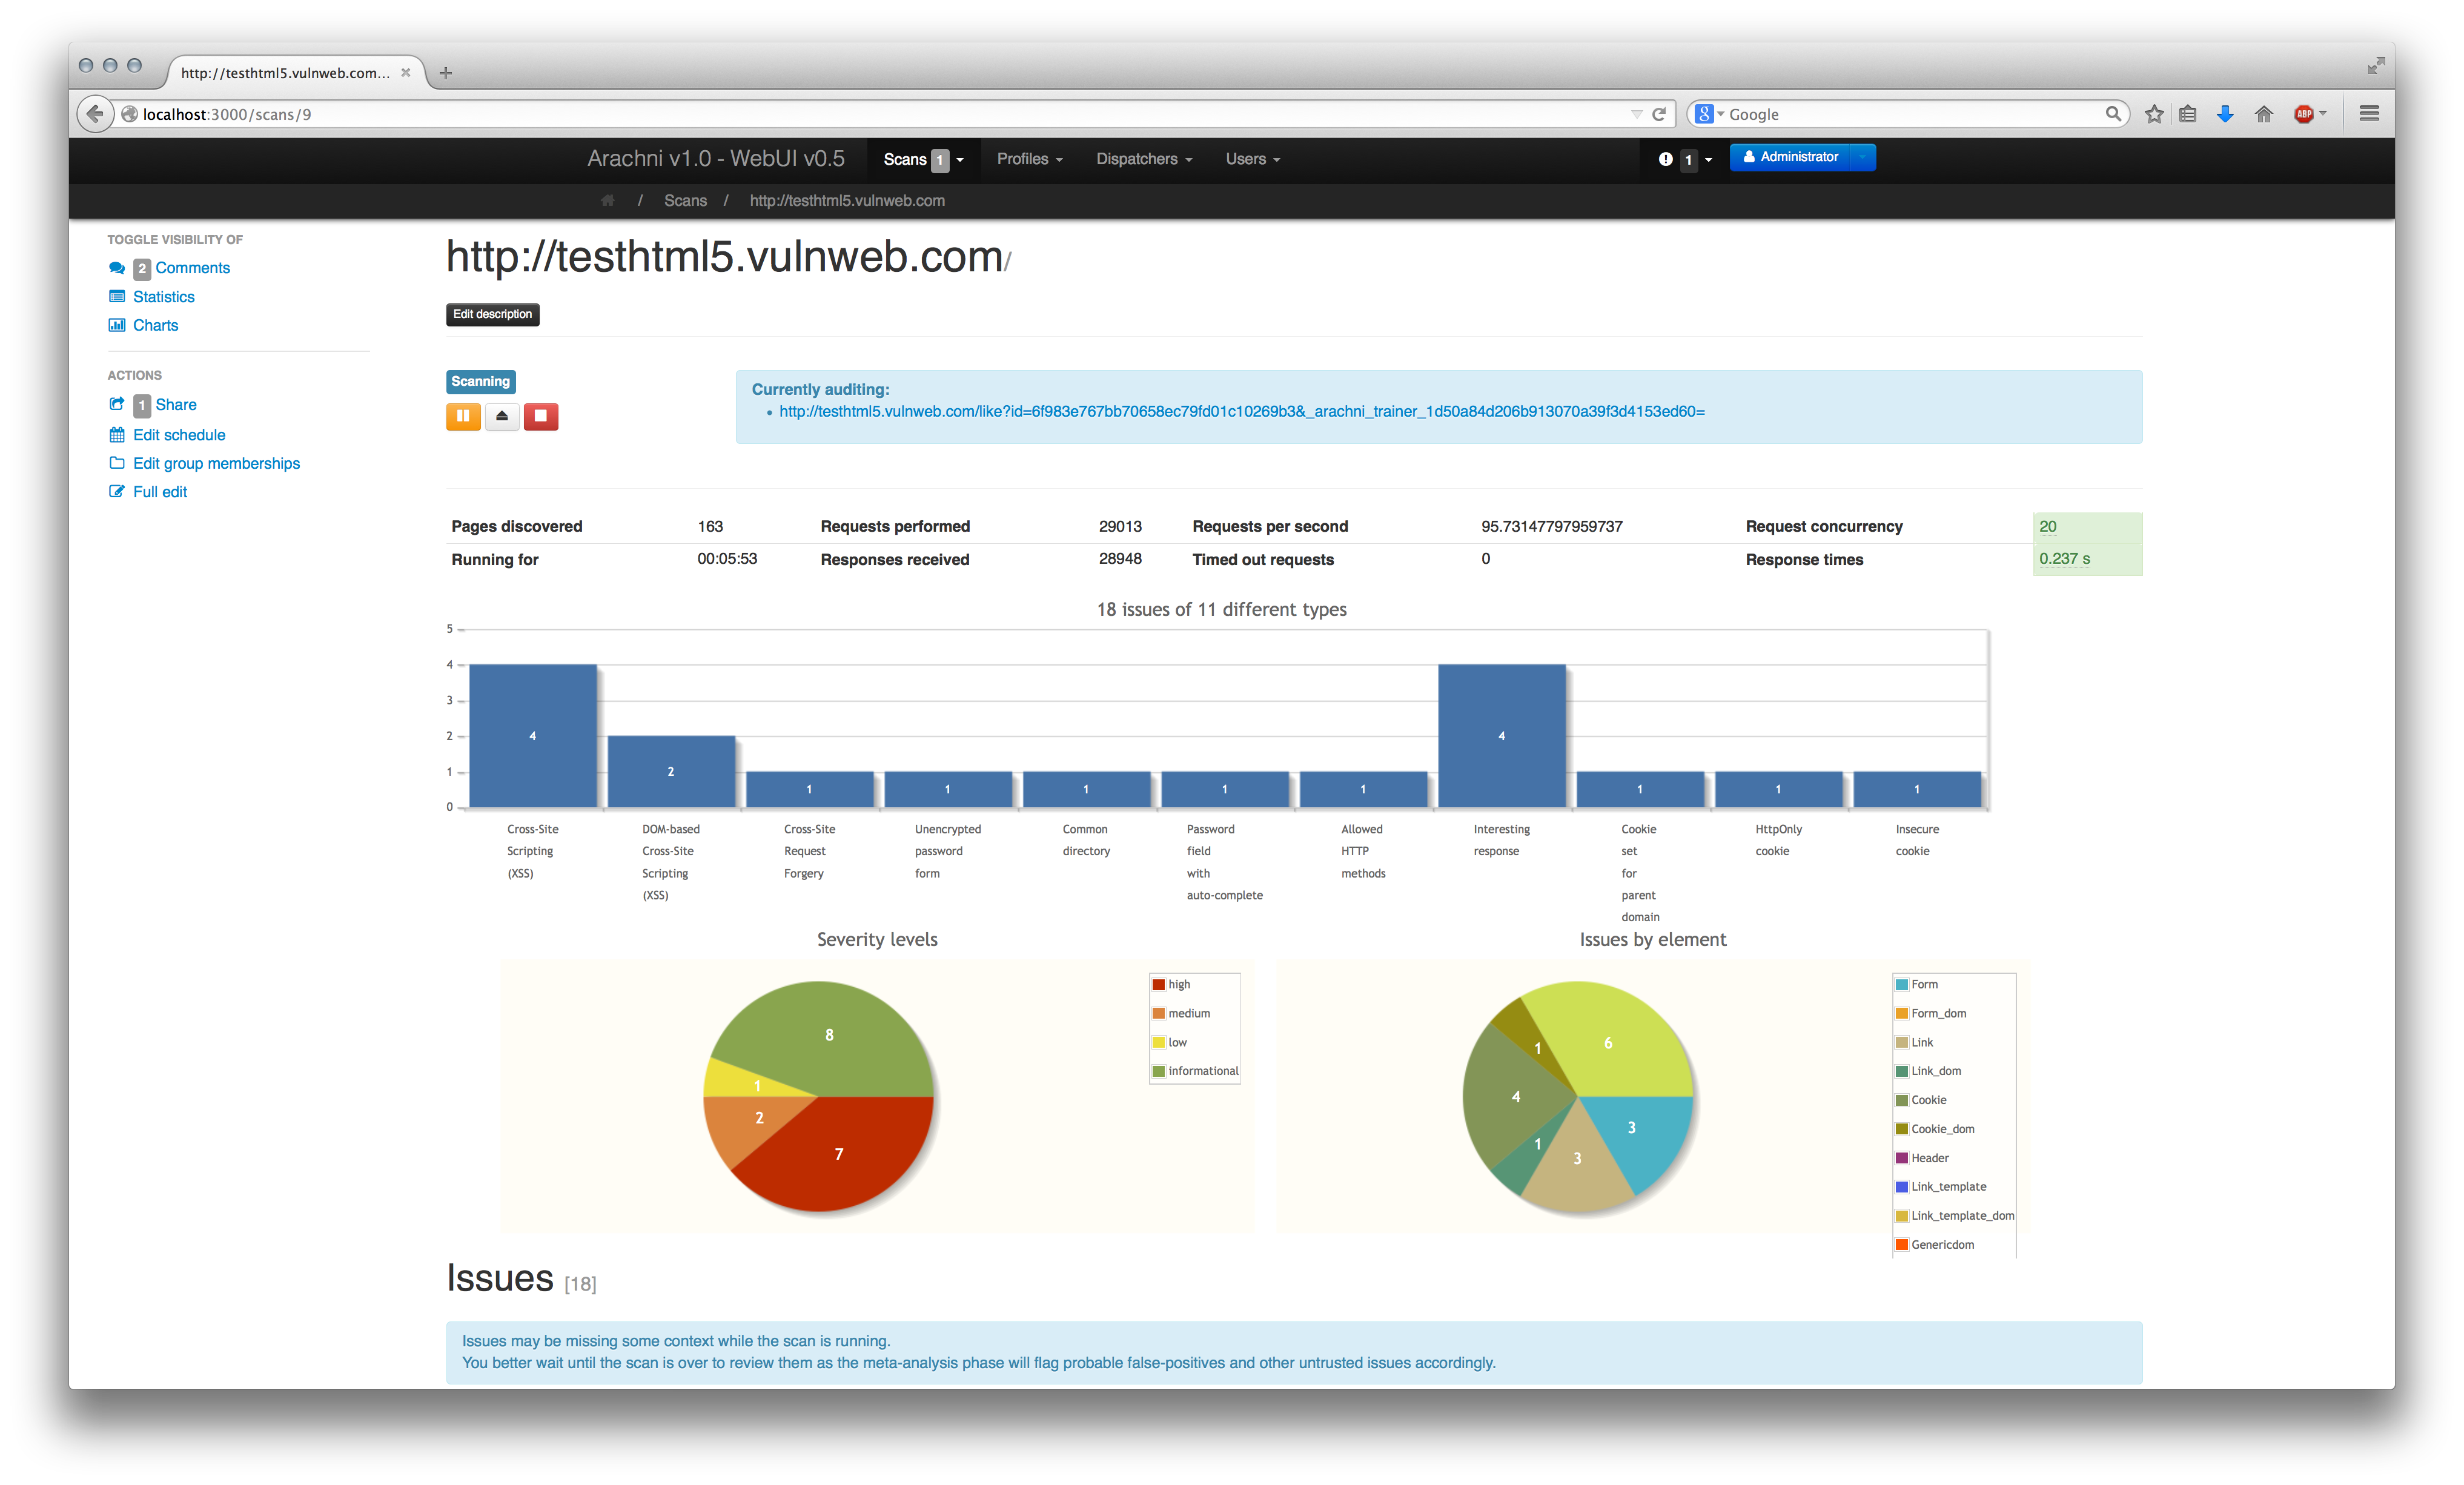This screenshot has height=1485, width=2464.
Task: Open the browser downloads arrow icon
Action: [x=2225, y=114]
